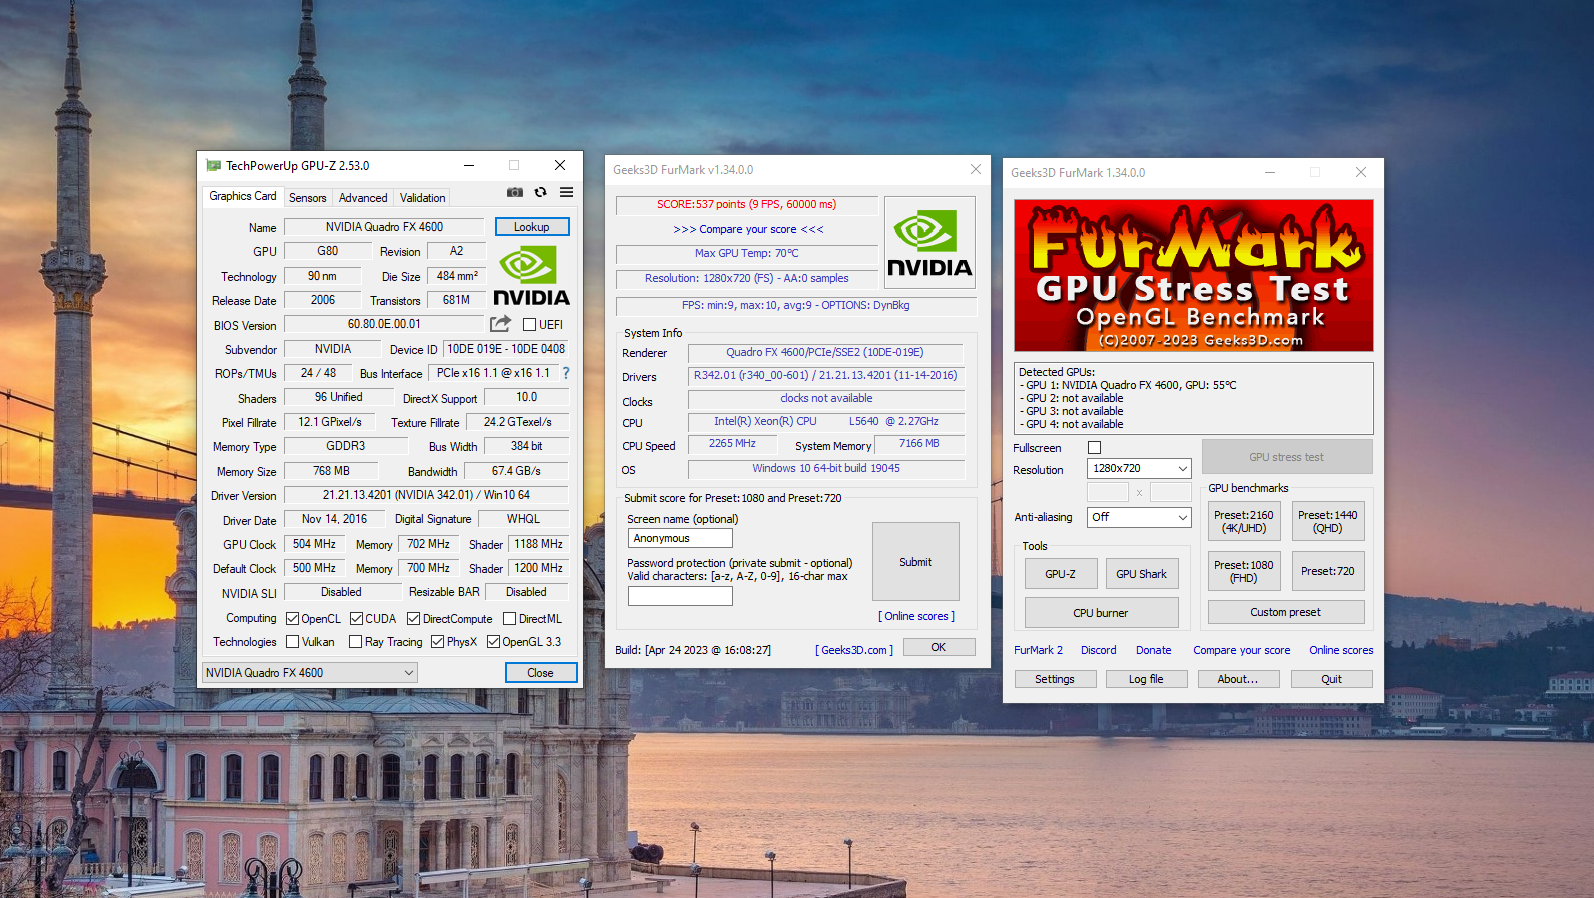Click the Quit button

point(1332,679)
